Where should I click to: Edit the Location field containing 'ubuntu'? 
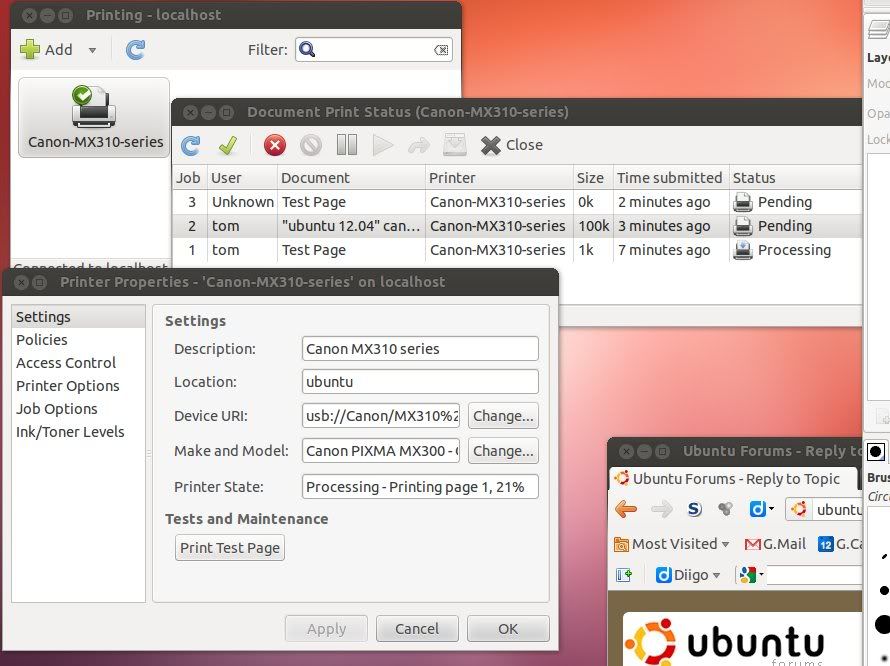pyautogui.click(x=420, y=382)
